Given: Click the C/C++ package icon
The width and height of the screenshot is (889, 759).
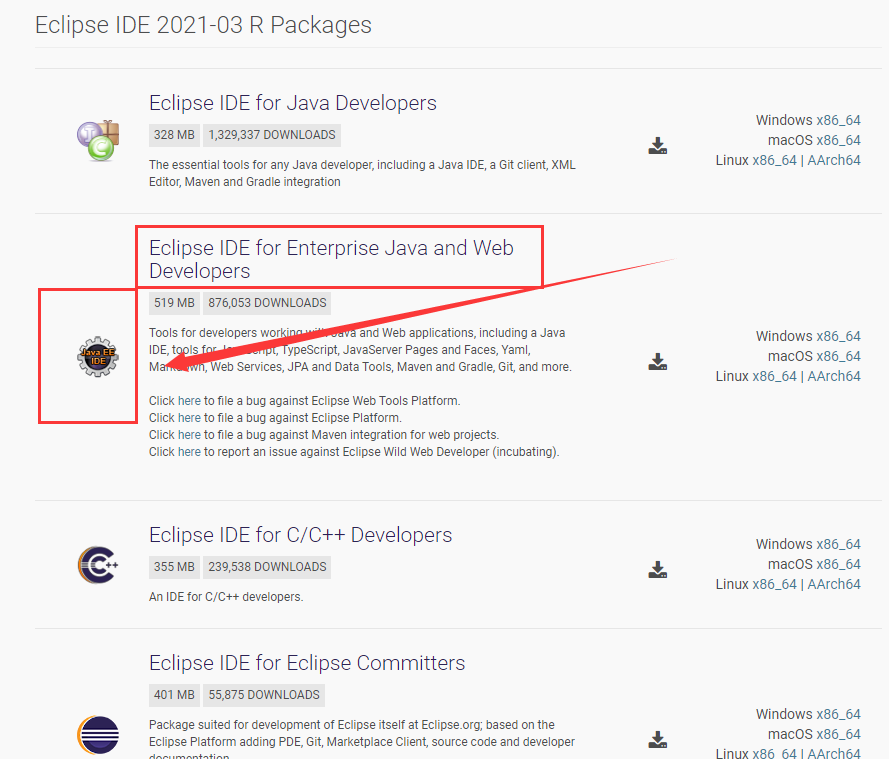Looking at the screenshot, I should pos(98,565).
